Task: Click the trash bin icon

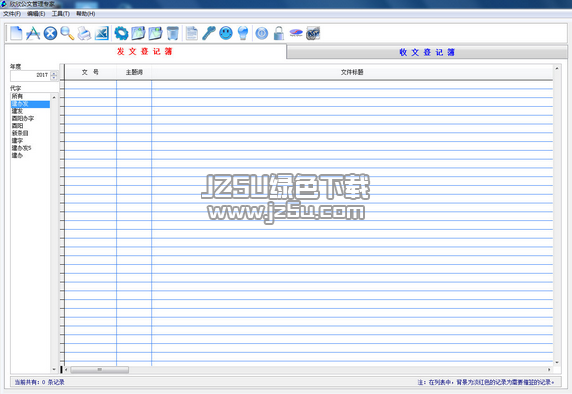Action: click(x=173, y=33)
